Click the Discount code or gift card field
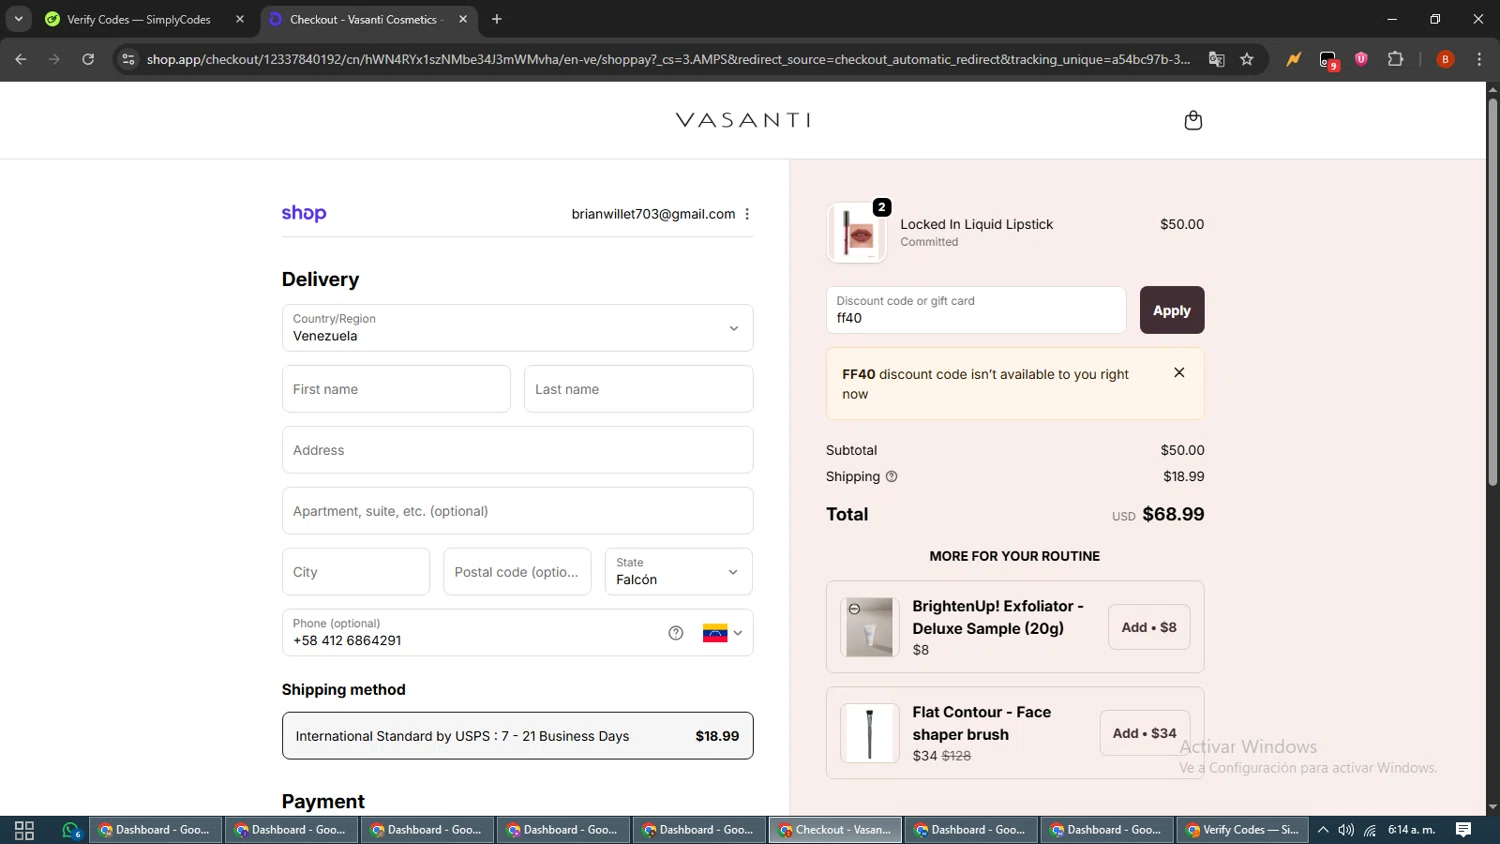 tap(976, 310)
